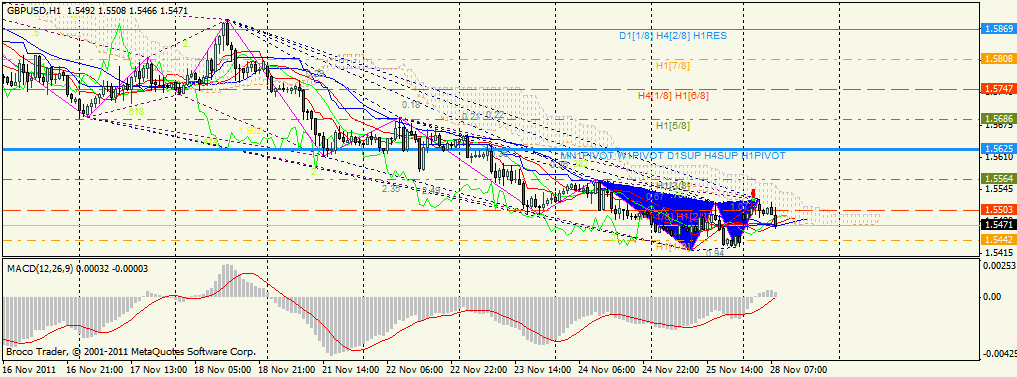Click the 2.35 ratio label on chart
The image size is (1017, 377).
tap(391, 189)
